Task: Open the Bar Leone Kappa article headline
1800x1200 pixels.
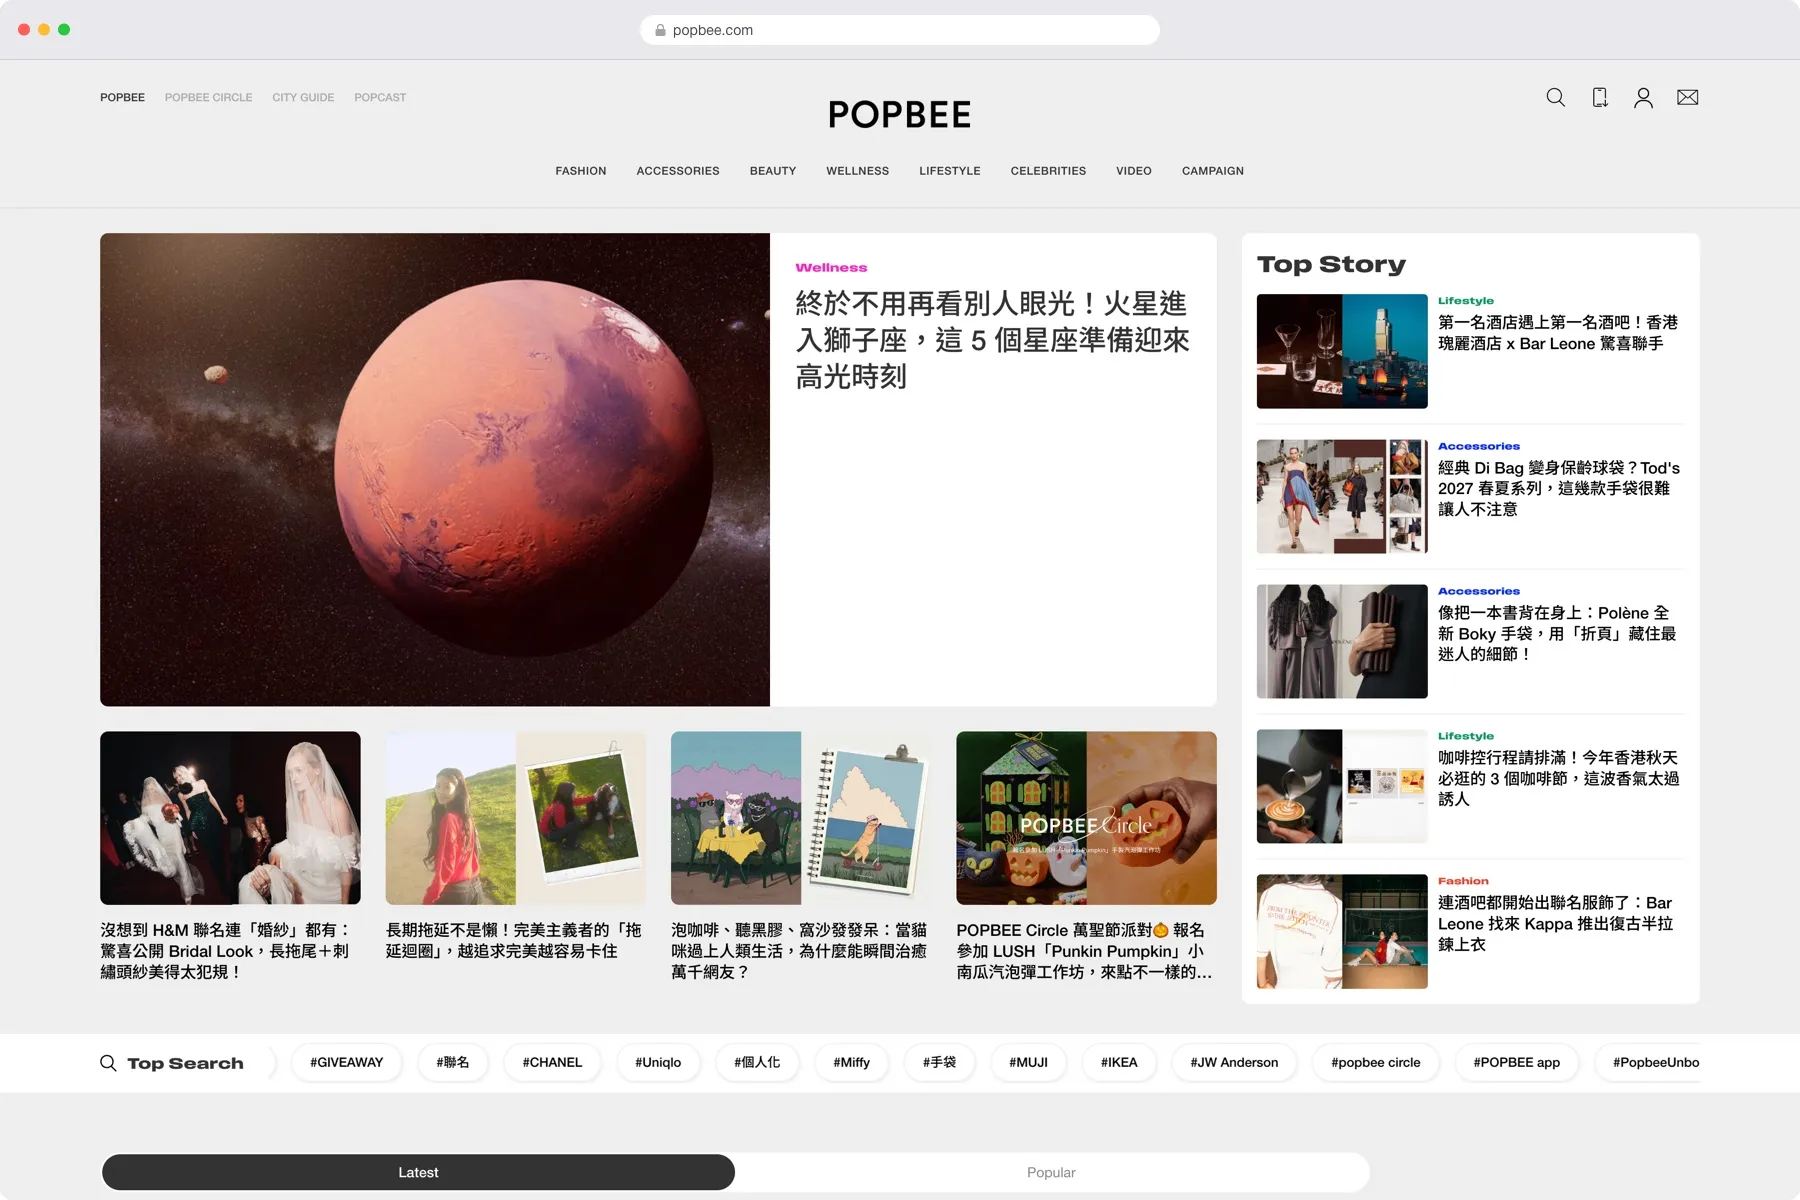Action: click(x=1555, y=923)
